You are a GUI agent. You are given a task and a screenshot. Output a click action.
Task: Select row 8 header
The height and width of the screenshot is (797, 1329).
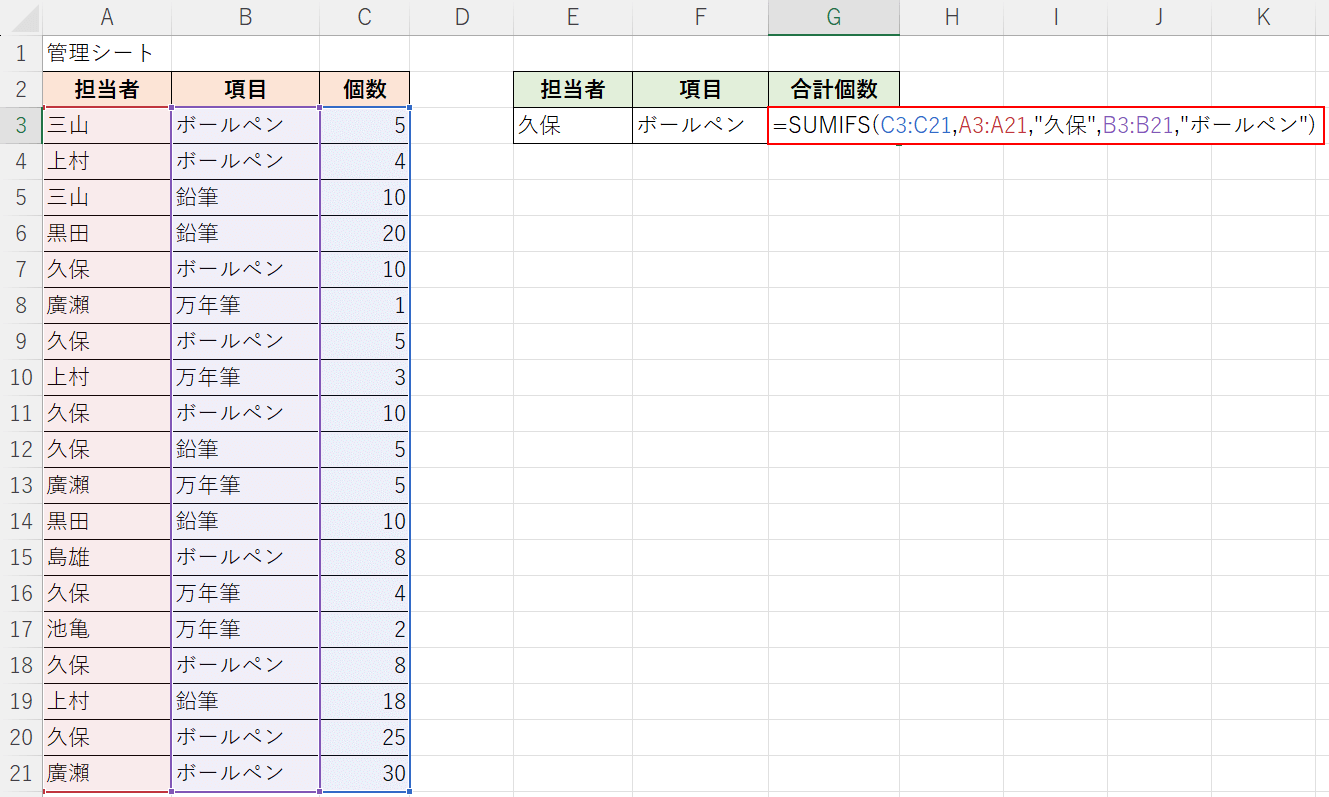coord(21,305)
